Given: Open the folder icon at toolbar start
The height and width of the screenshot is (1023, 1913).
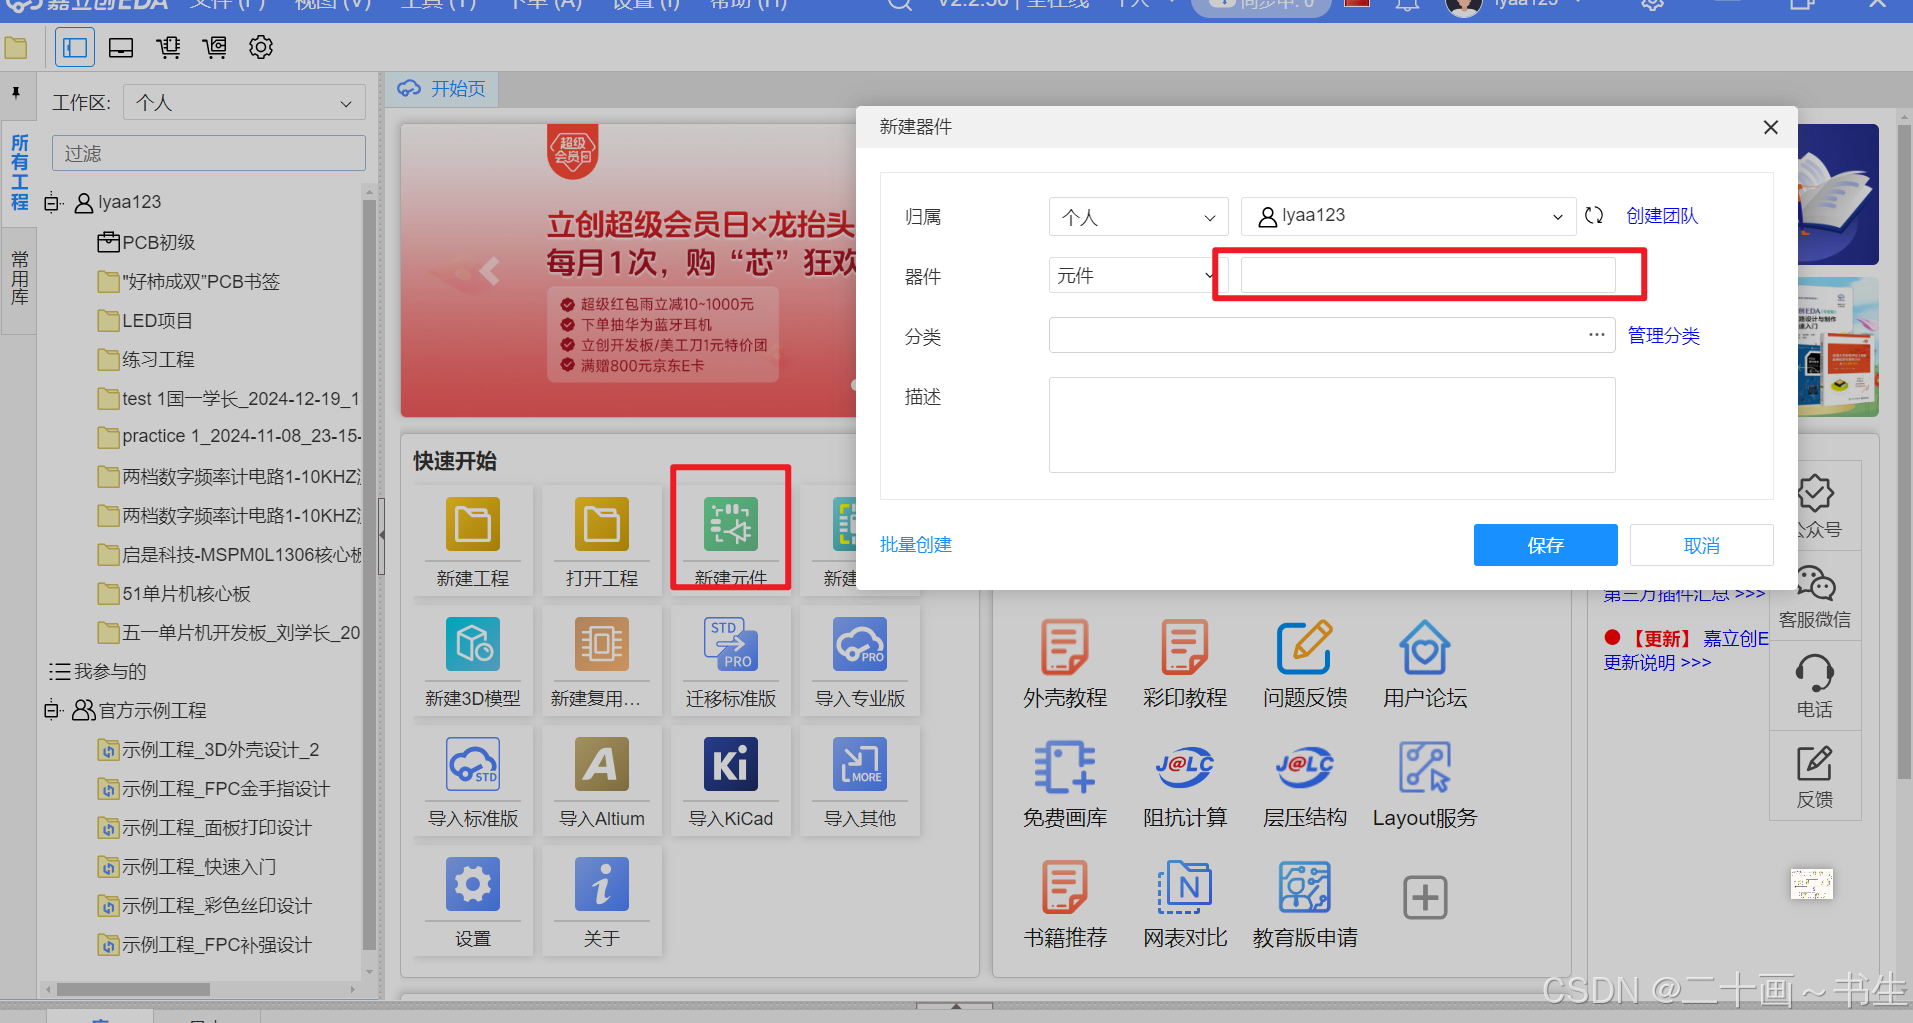Looking at the screenshot, I should (16, 47).
